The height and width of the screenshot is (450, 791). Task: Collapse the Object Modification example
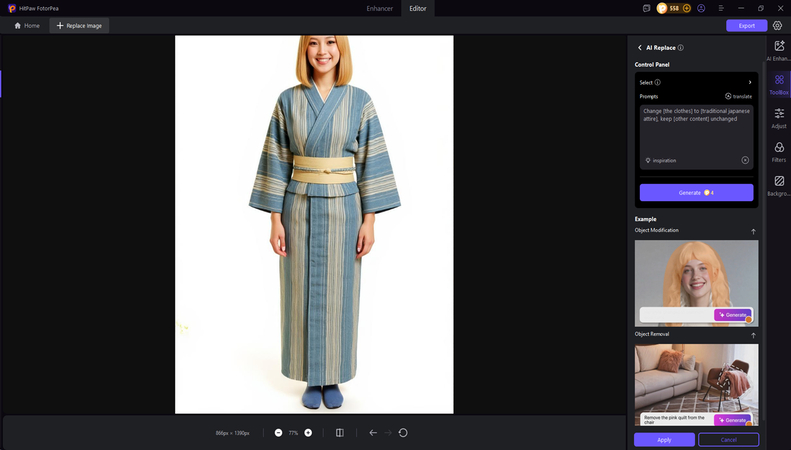(x=753, y=231)
